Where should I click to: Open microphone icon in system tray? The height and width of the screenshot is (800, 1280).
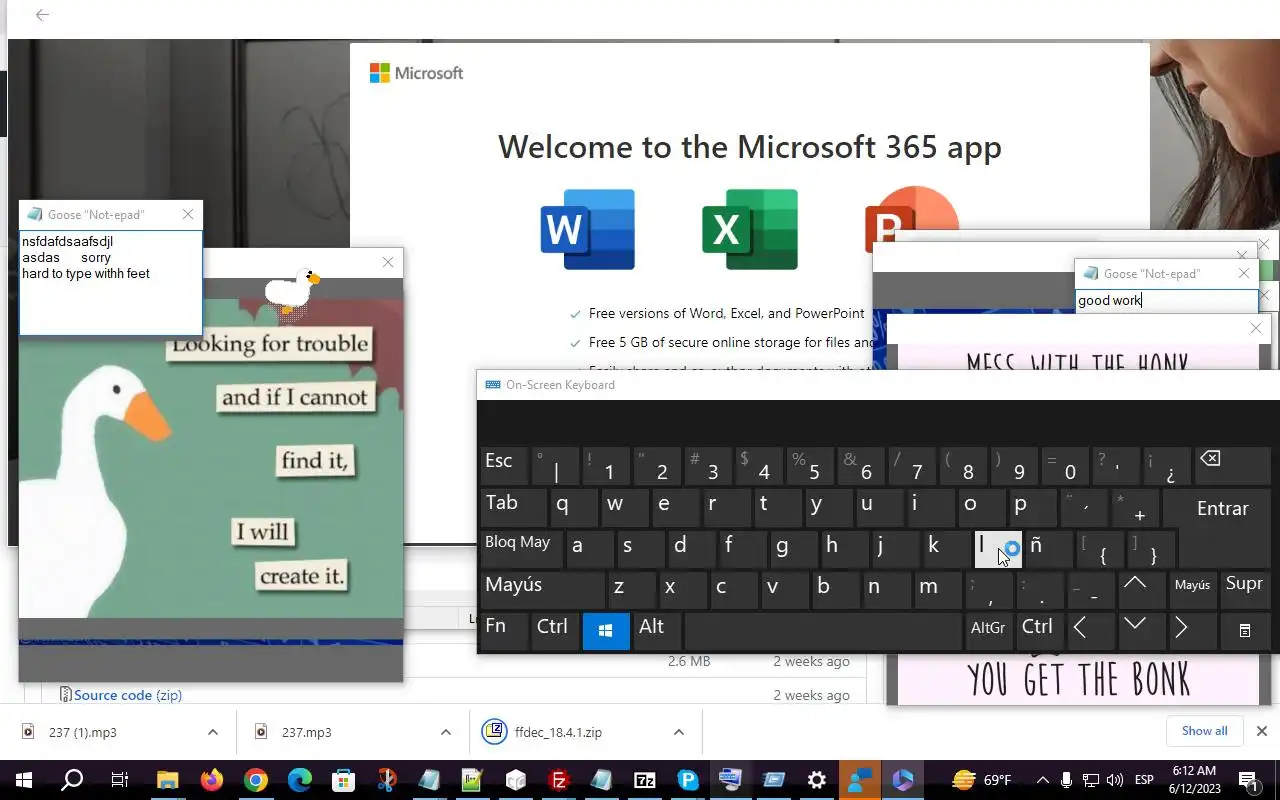click(1067, 780)
